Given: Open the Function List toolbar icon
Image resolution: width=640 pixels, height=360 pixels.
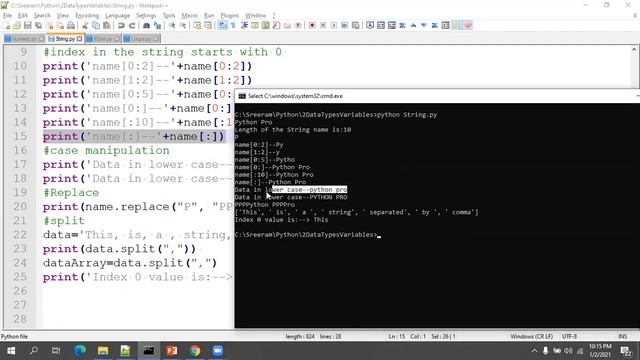Looking at the screenshot, I should click(x=276, y=25).
